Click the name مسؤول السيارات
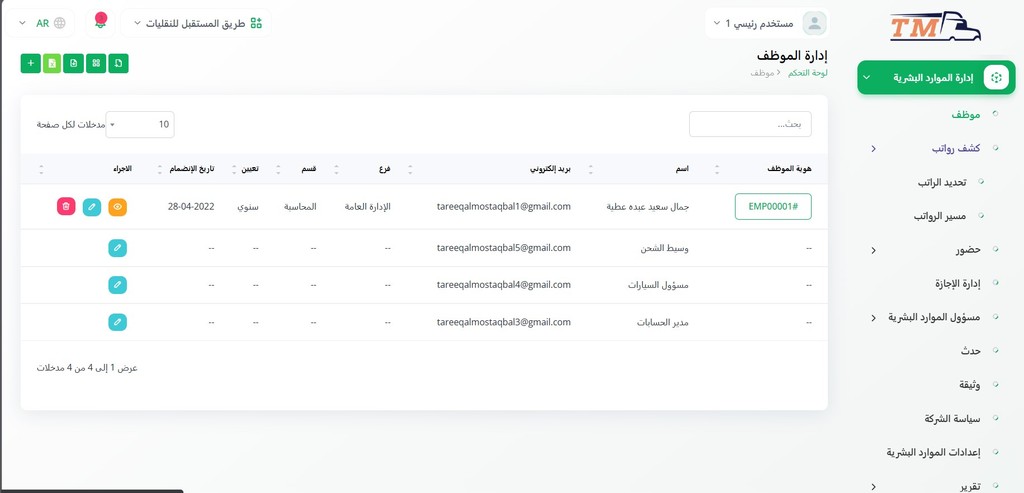 pos(658,286)
